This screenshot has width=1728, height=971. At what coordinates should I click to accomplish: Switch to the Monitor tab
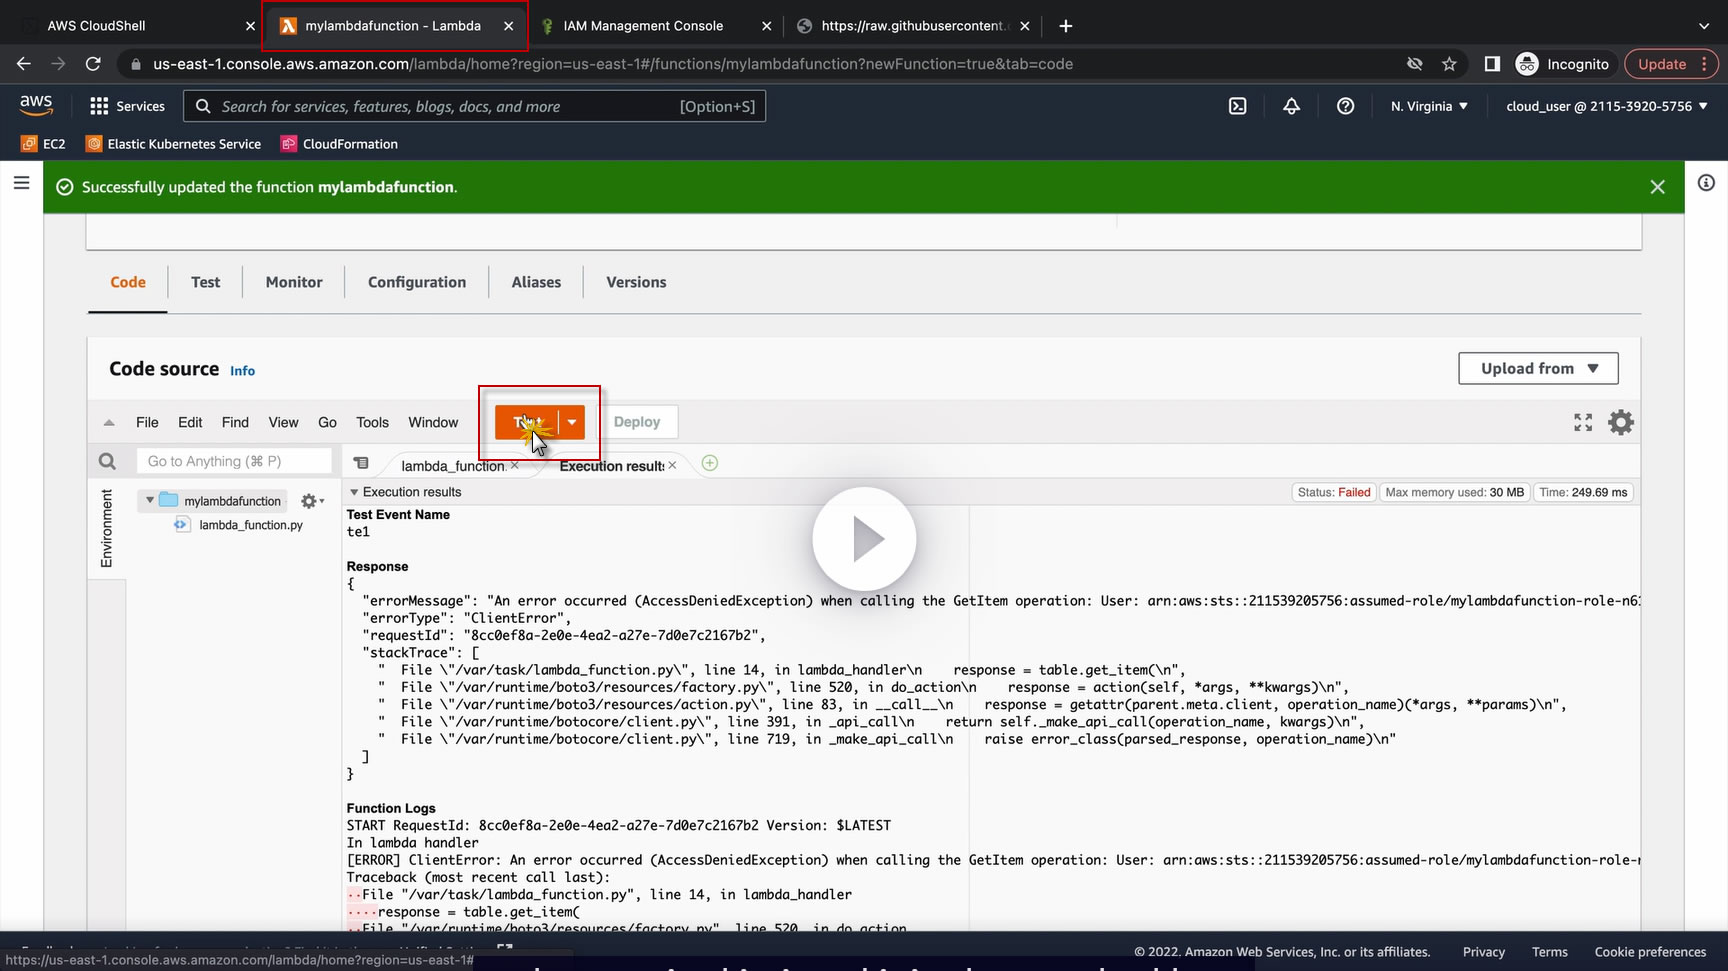point(294,282)
